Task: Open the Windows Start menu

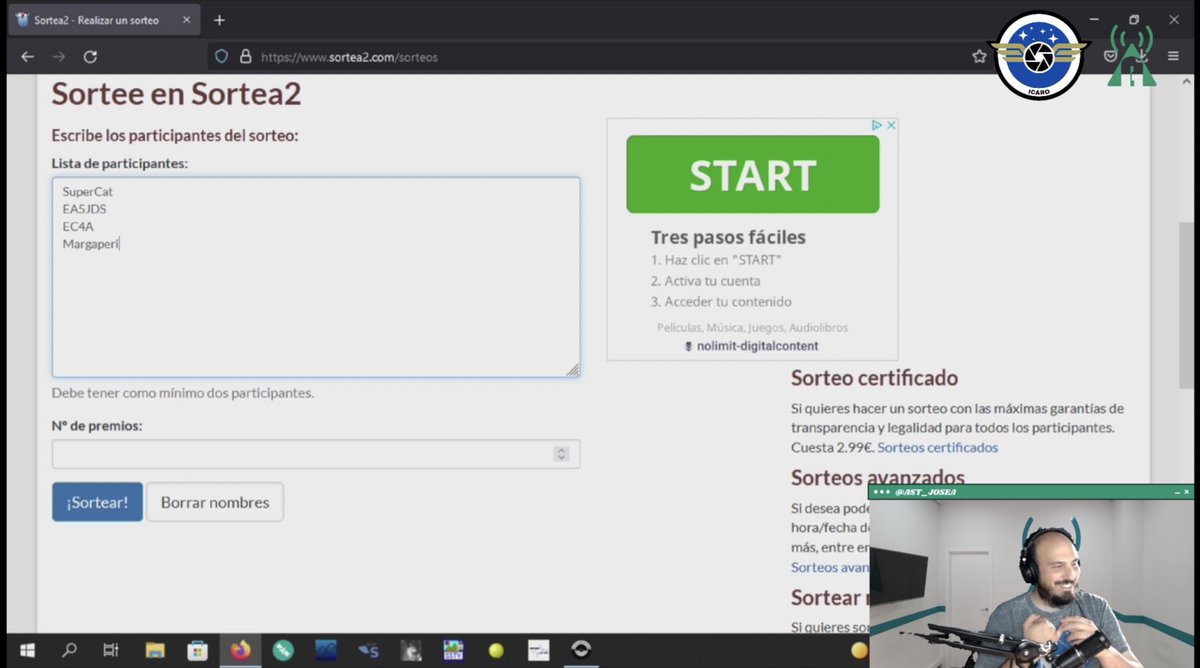Action: 27,650
